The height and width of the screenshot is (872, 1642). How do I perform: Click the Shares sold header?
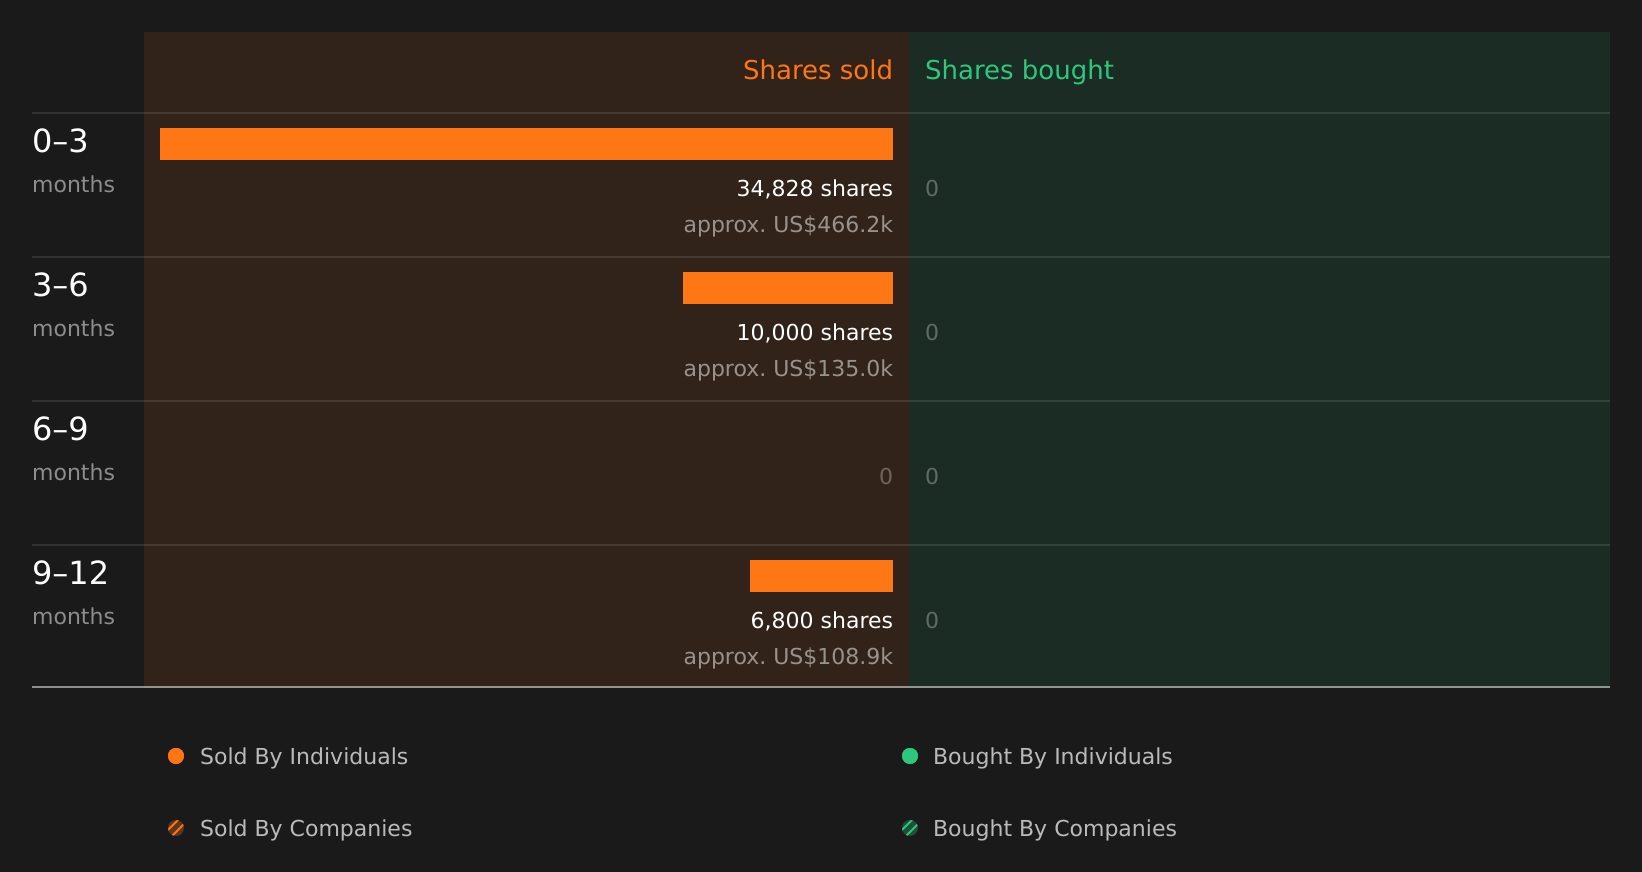tap(817, 70)
